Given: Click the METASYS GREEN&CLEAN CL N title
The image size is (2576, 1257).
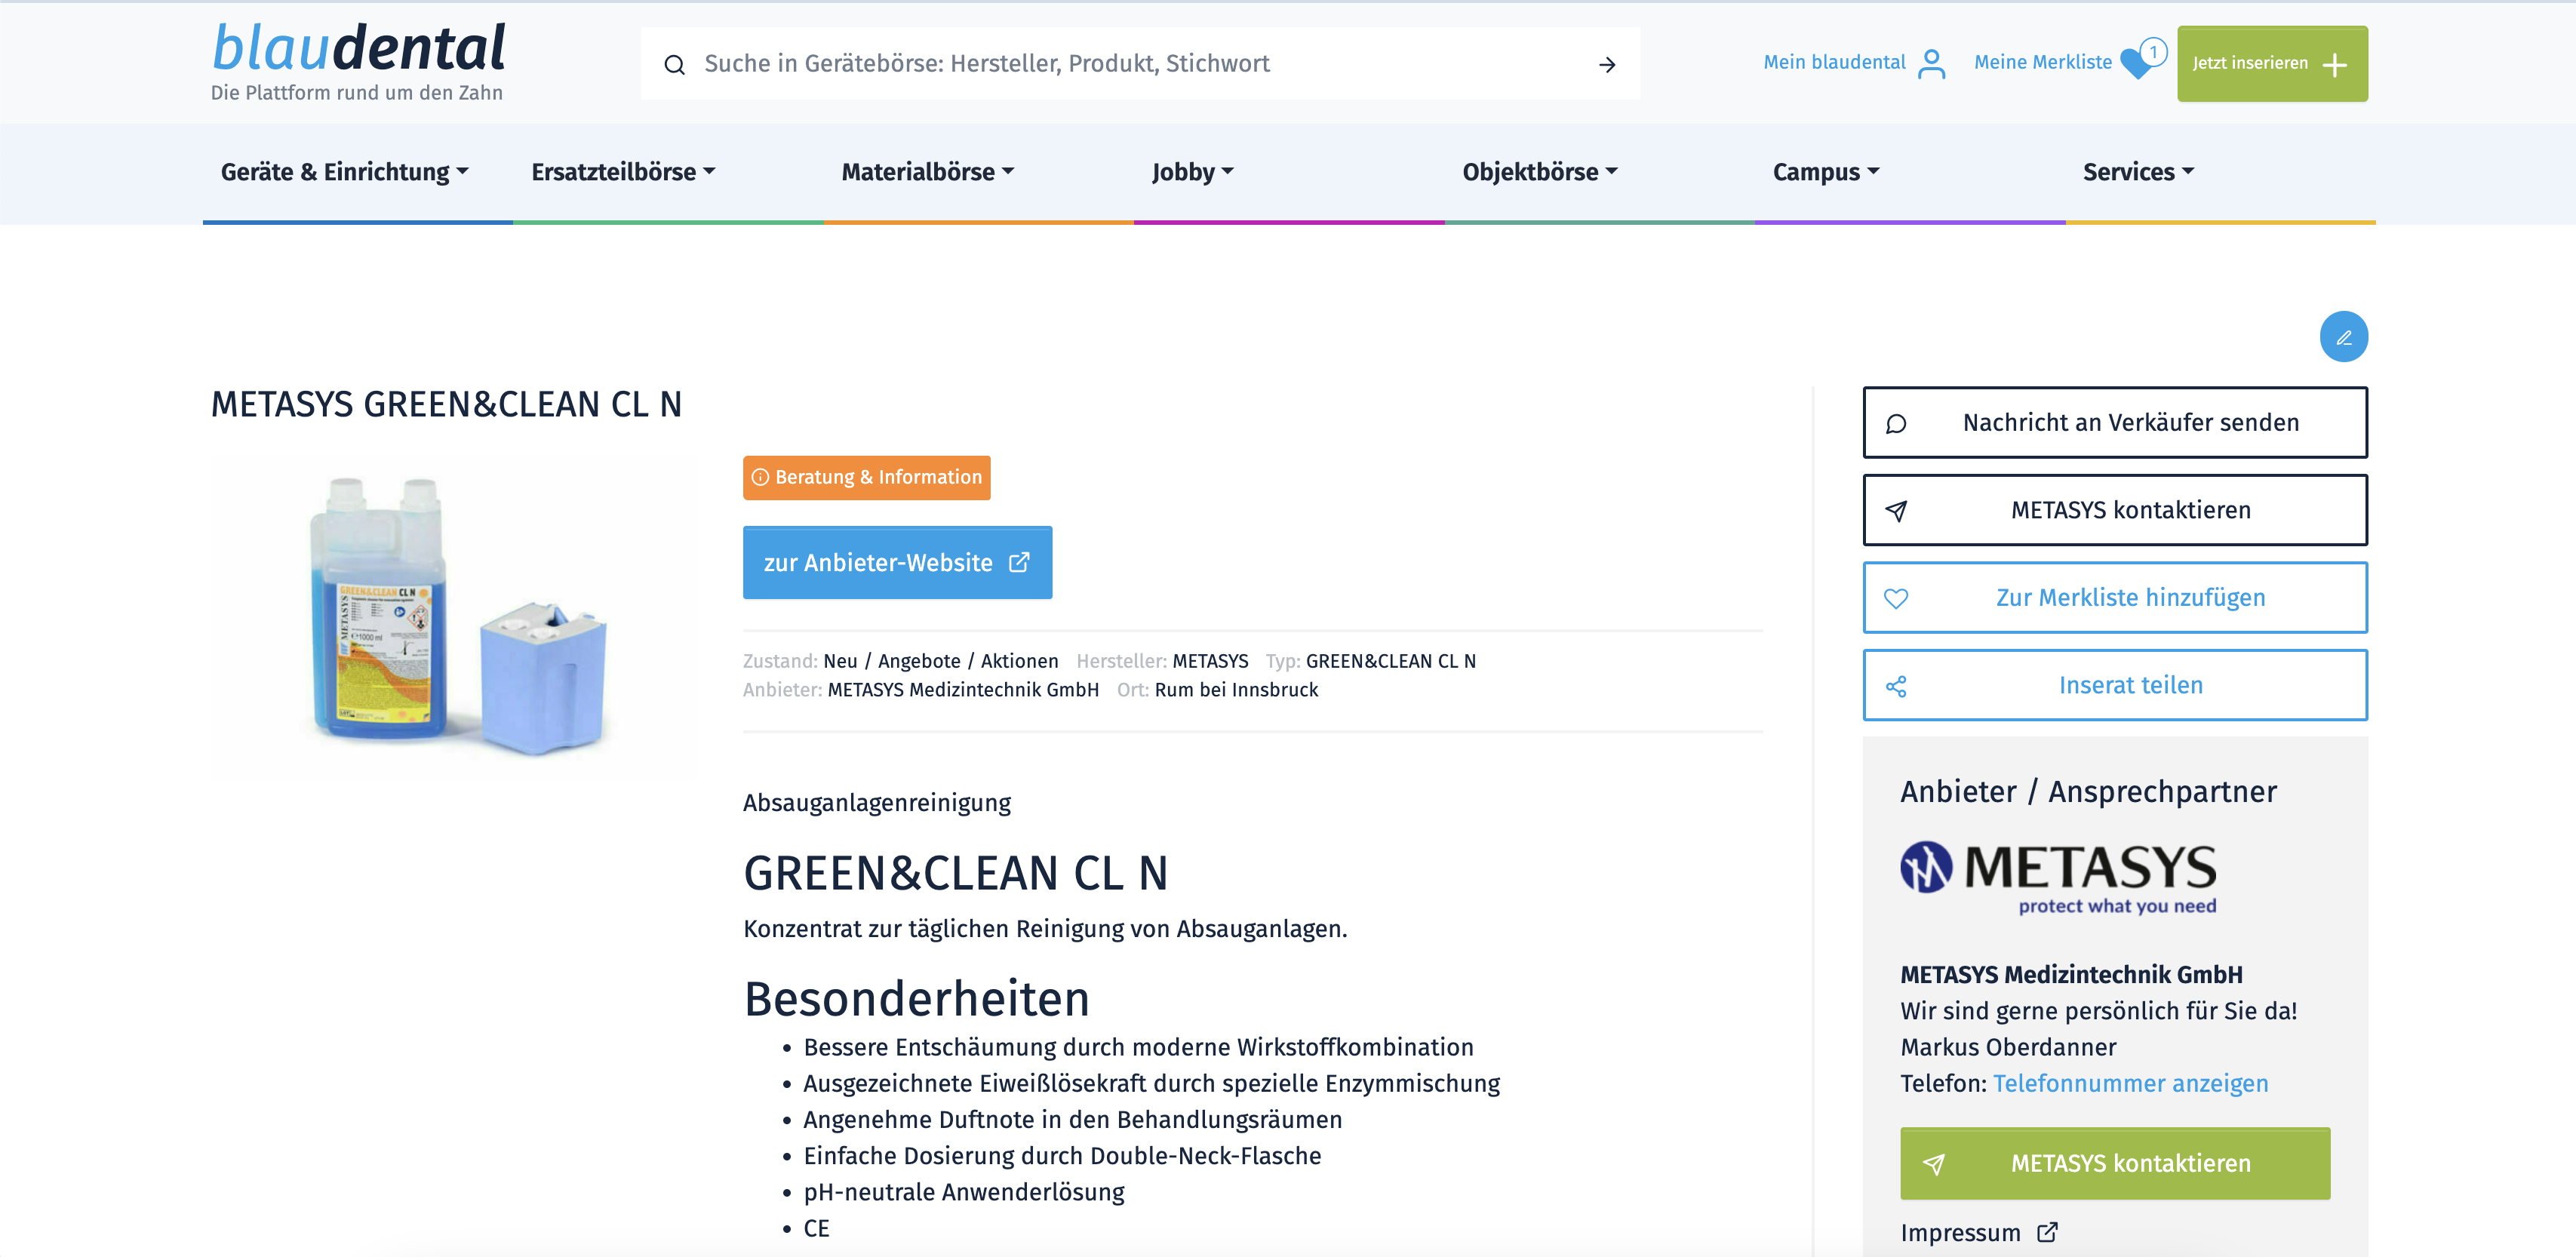Looking at the screenshot, I should coord(446,405).
